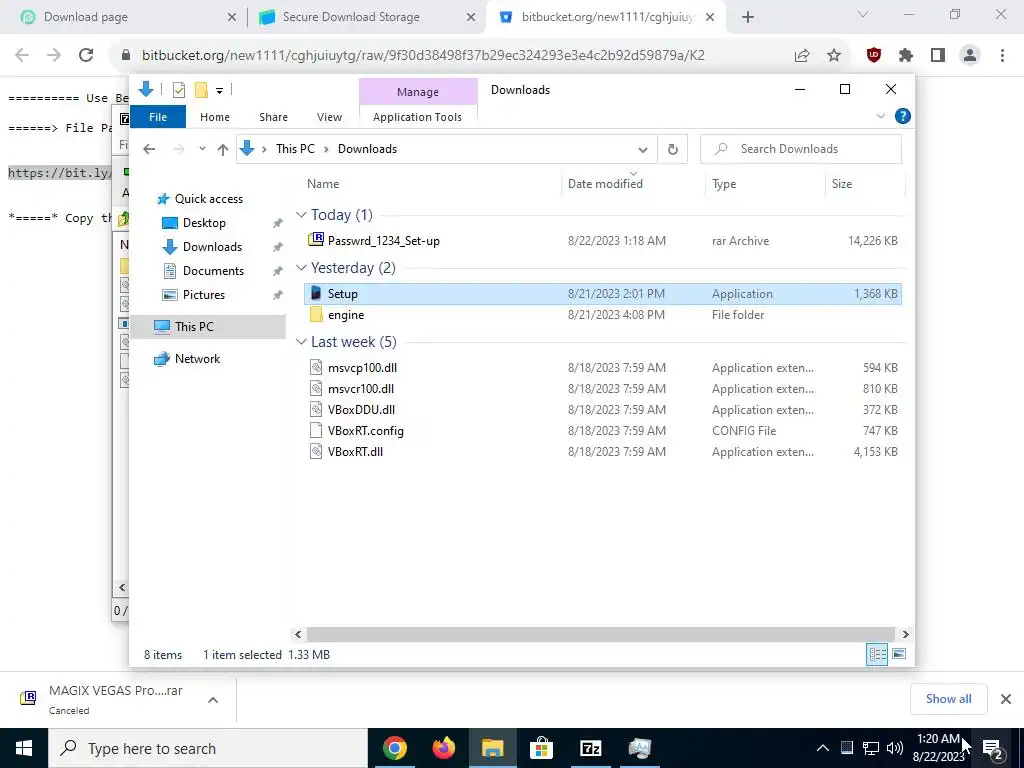Select the VBoxRT.config file

tap(603, 431)
